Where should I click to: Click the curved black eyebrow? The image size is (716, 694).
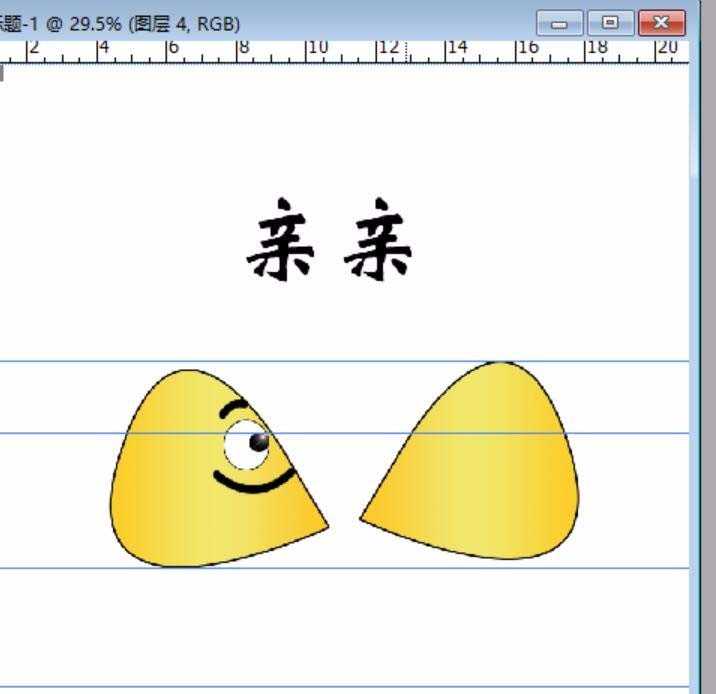[232, 408]
